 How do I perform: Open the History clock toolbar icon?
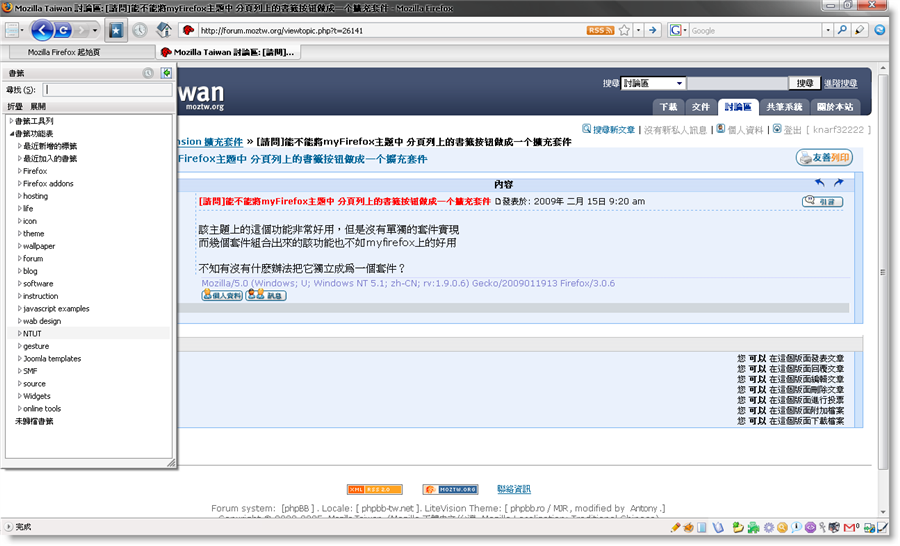(139, 30)
